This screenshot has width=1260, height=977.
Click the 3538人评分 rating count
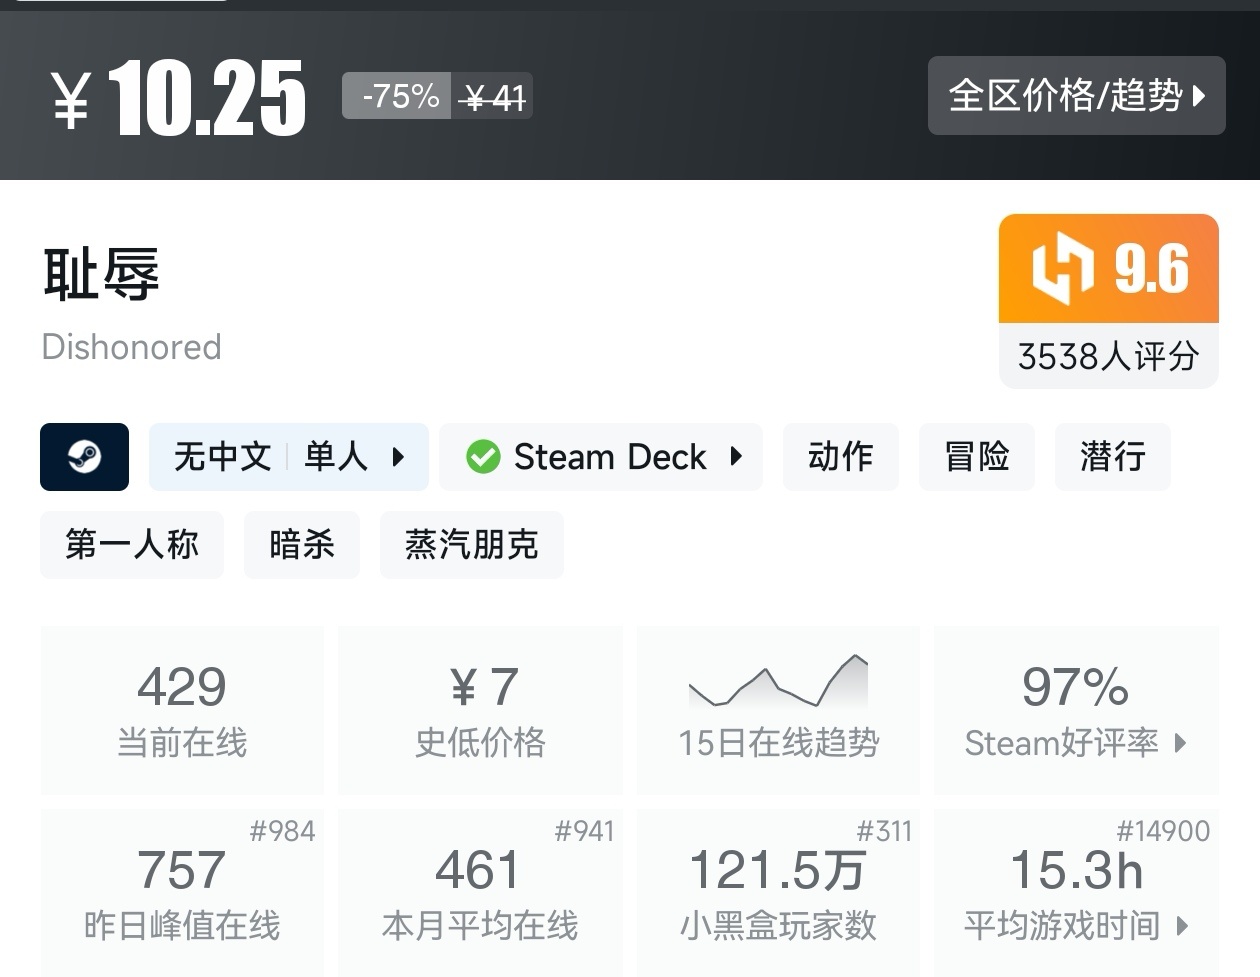(x=1109, y=356)
